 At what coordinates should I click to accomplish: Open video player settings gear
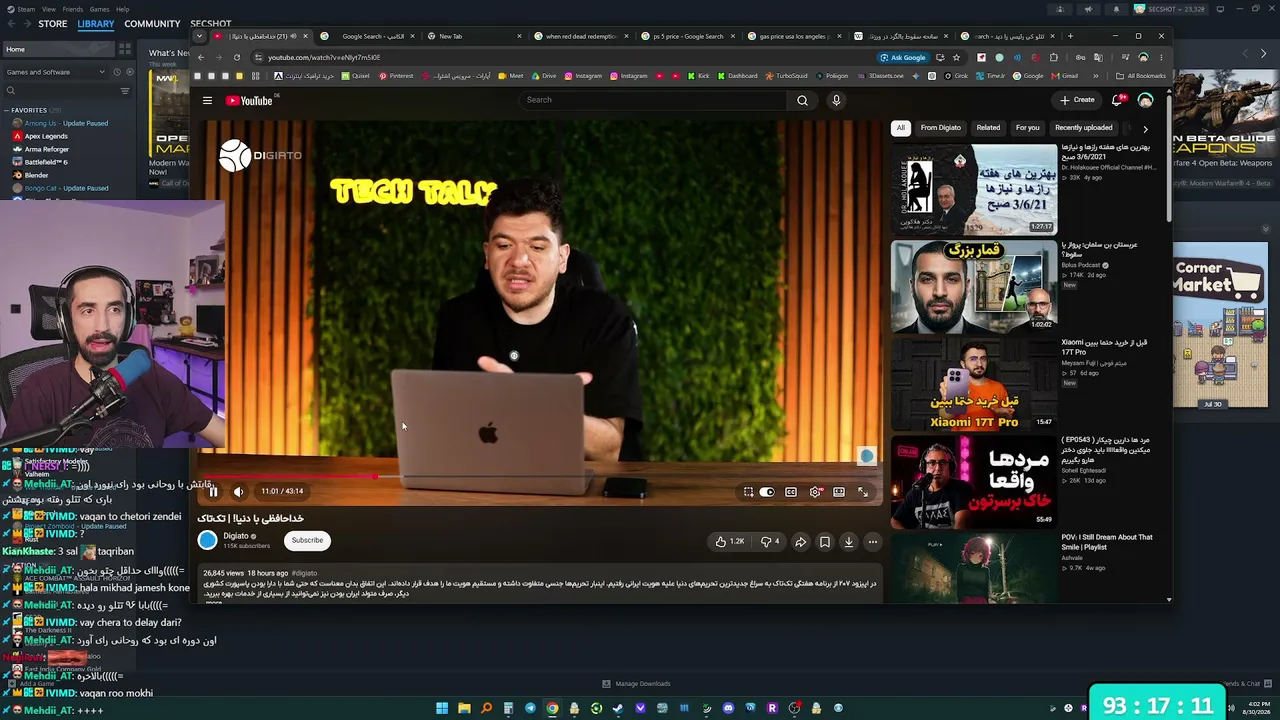(x=815, y=492)
